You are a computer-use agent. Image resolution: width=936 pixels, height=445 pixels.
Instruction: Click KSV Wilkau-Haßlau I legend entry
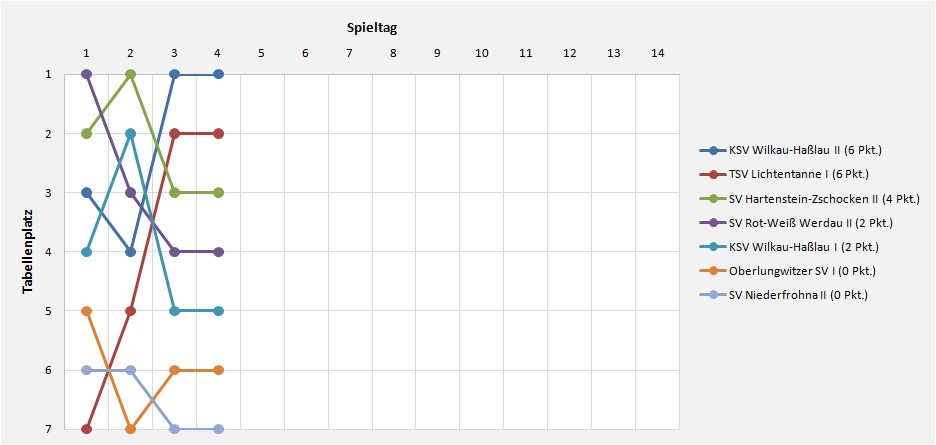pyautogui.click(x=789, y=247)
